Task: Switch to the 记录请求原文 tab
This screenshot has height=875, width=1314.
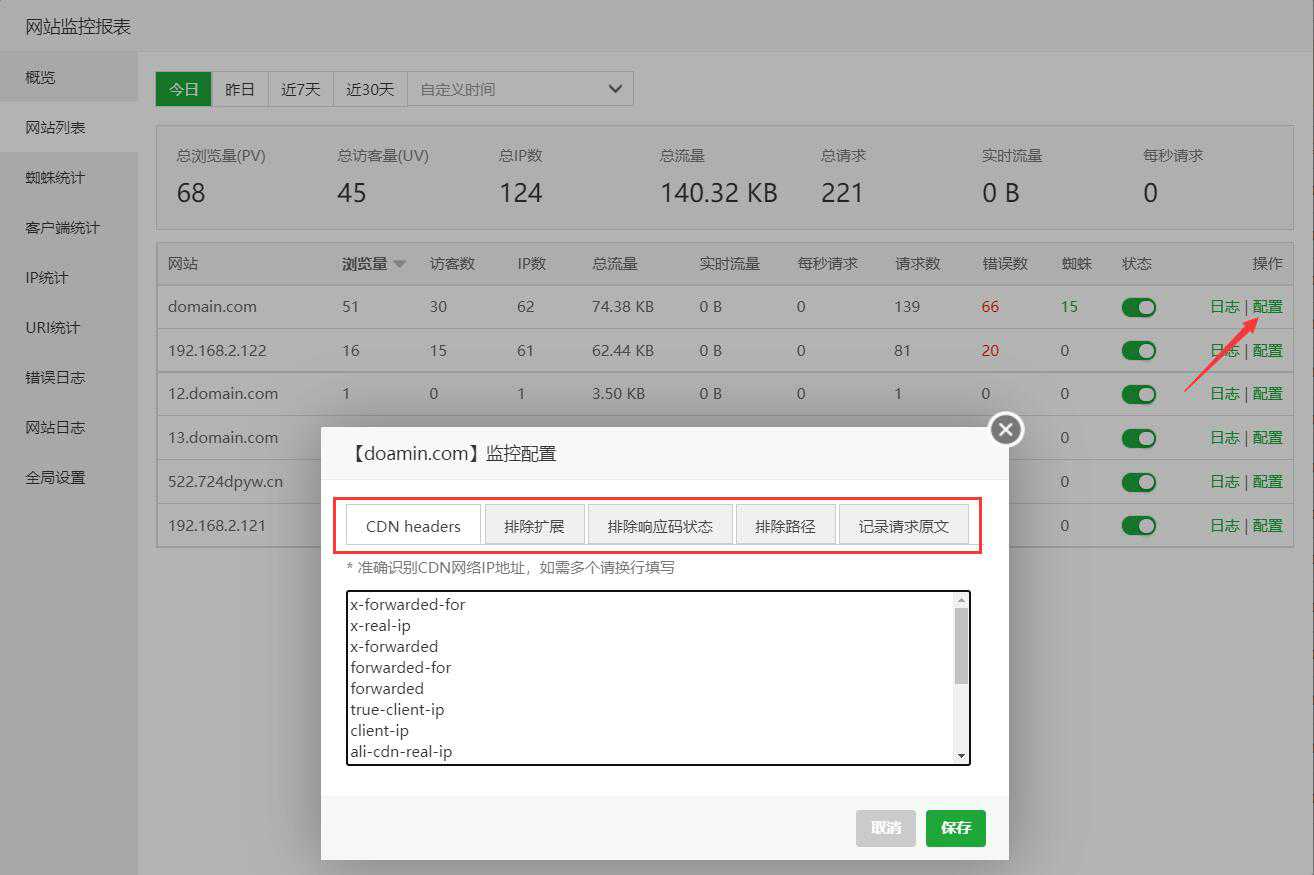Action: pyautogui.click(x=903, y=525)
